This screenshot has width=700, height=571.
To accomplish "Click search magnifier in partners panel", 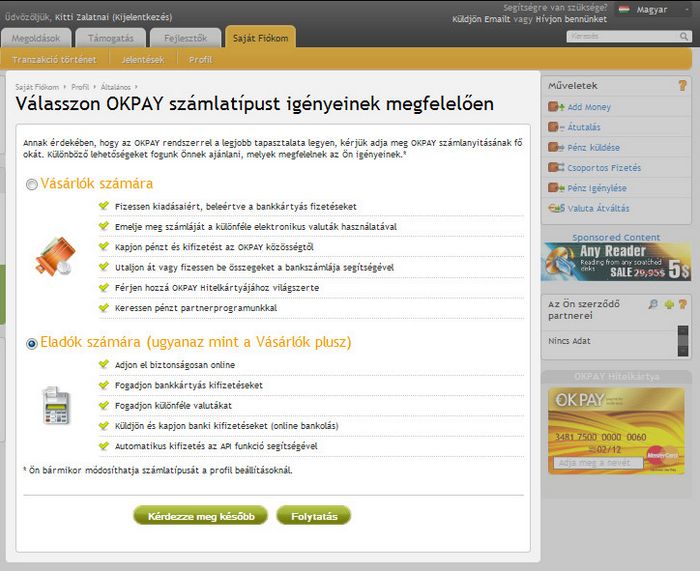I will (x=653, y=304).
